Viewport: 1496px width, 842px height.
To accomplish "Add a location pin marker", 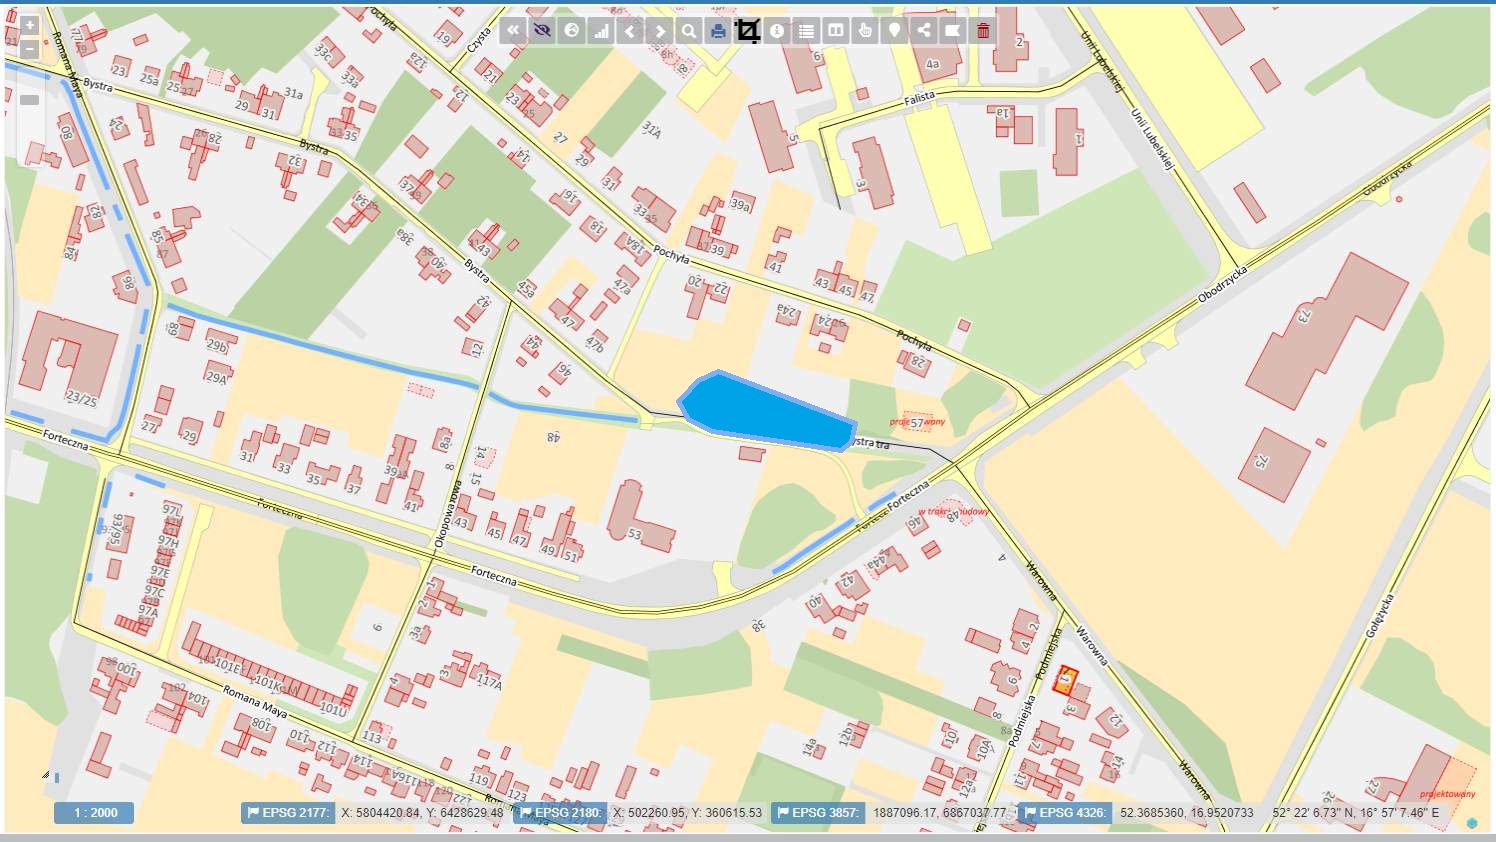I will [x=894, y=31].
